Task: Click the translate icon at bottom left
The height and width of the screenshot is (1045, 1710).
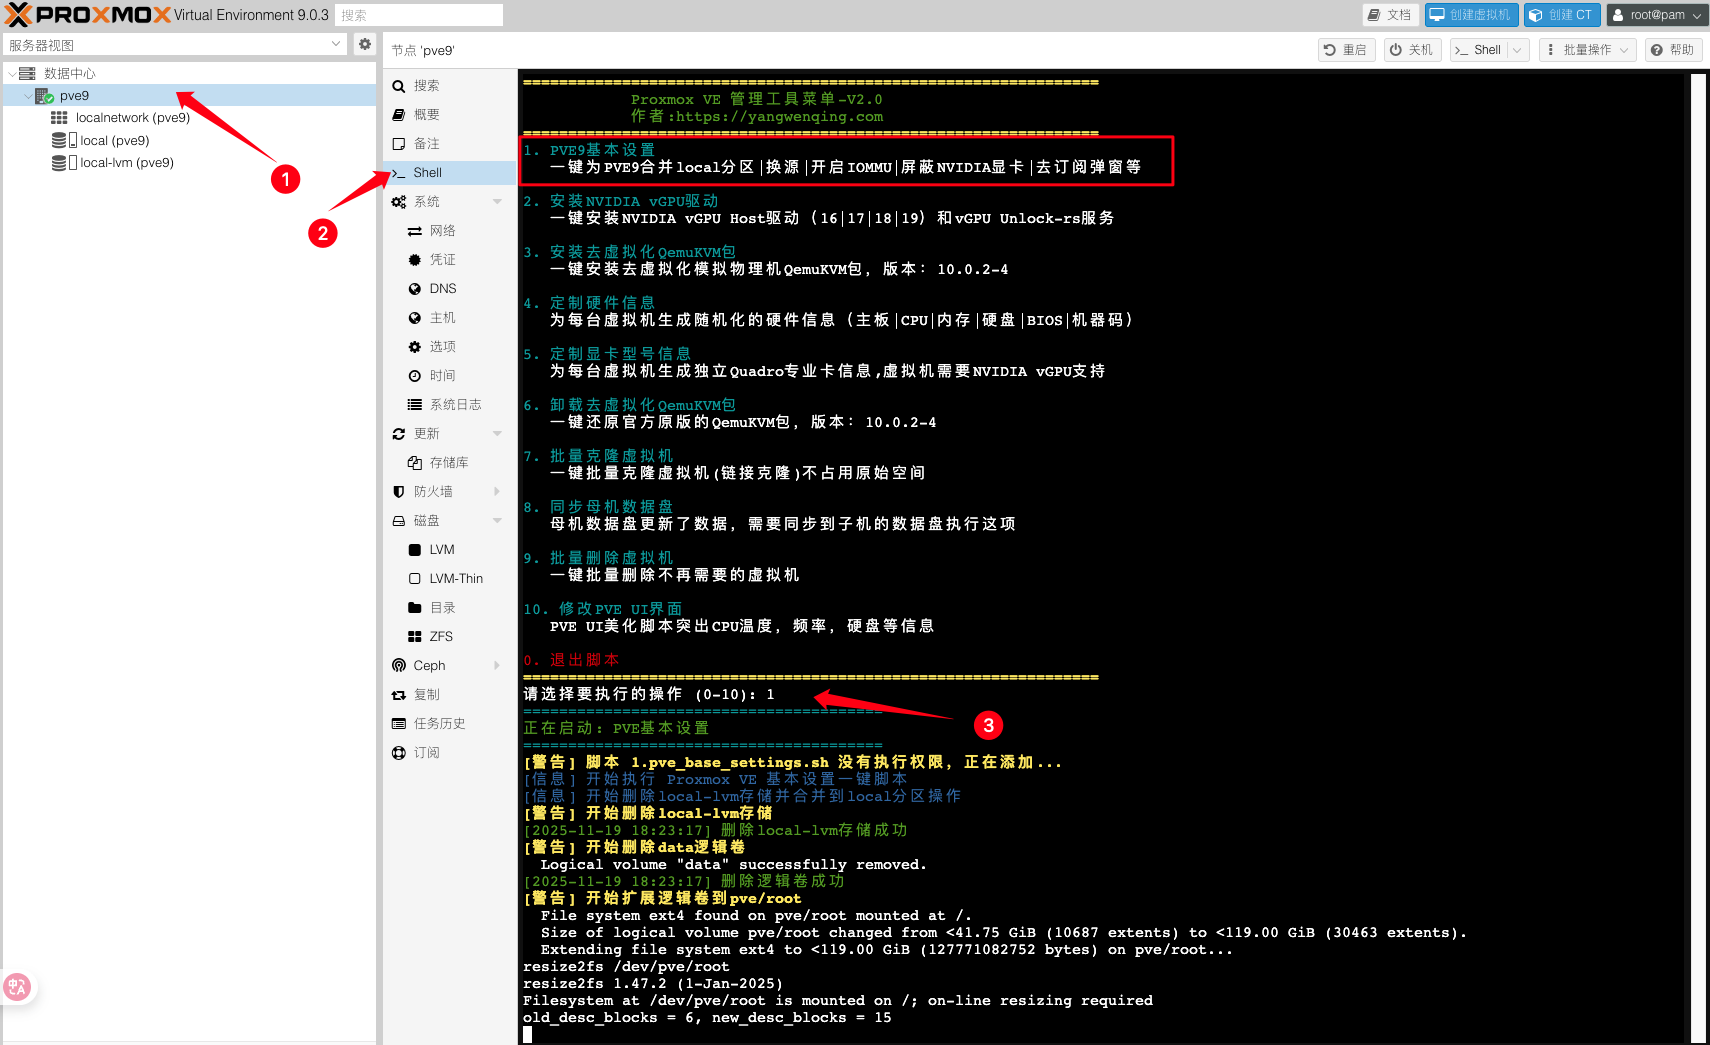Action: pyautogui.click(x=17, y=987)
